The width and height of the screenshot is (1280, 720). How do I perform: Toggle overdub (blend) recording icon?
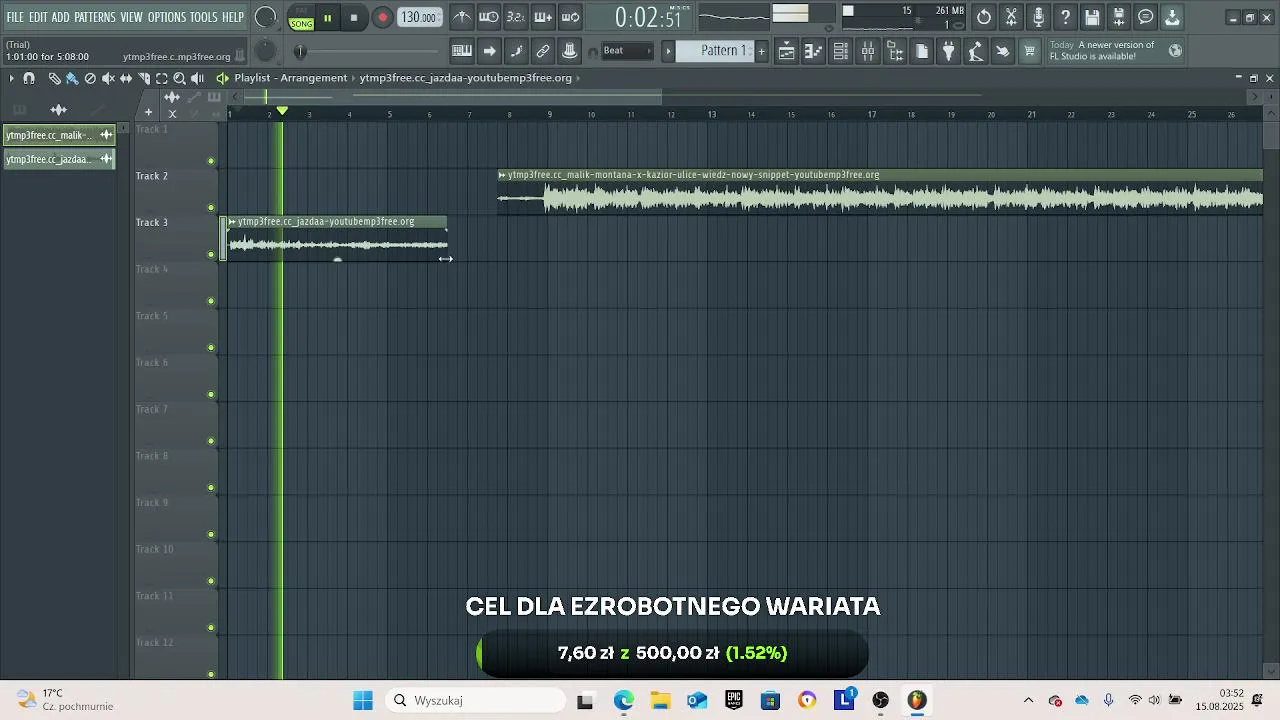point(543,17)
